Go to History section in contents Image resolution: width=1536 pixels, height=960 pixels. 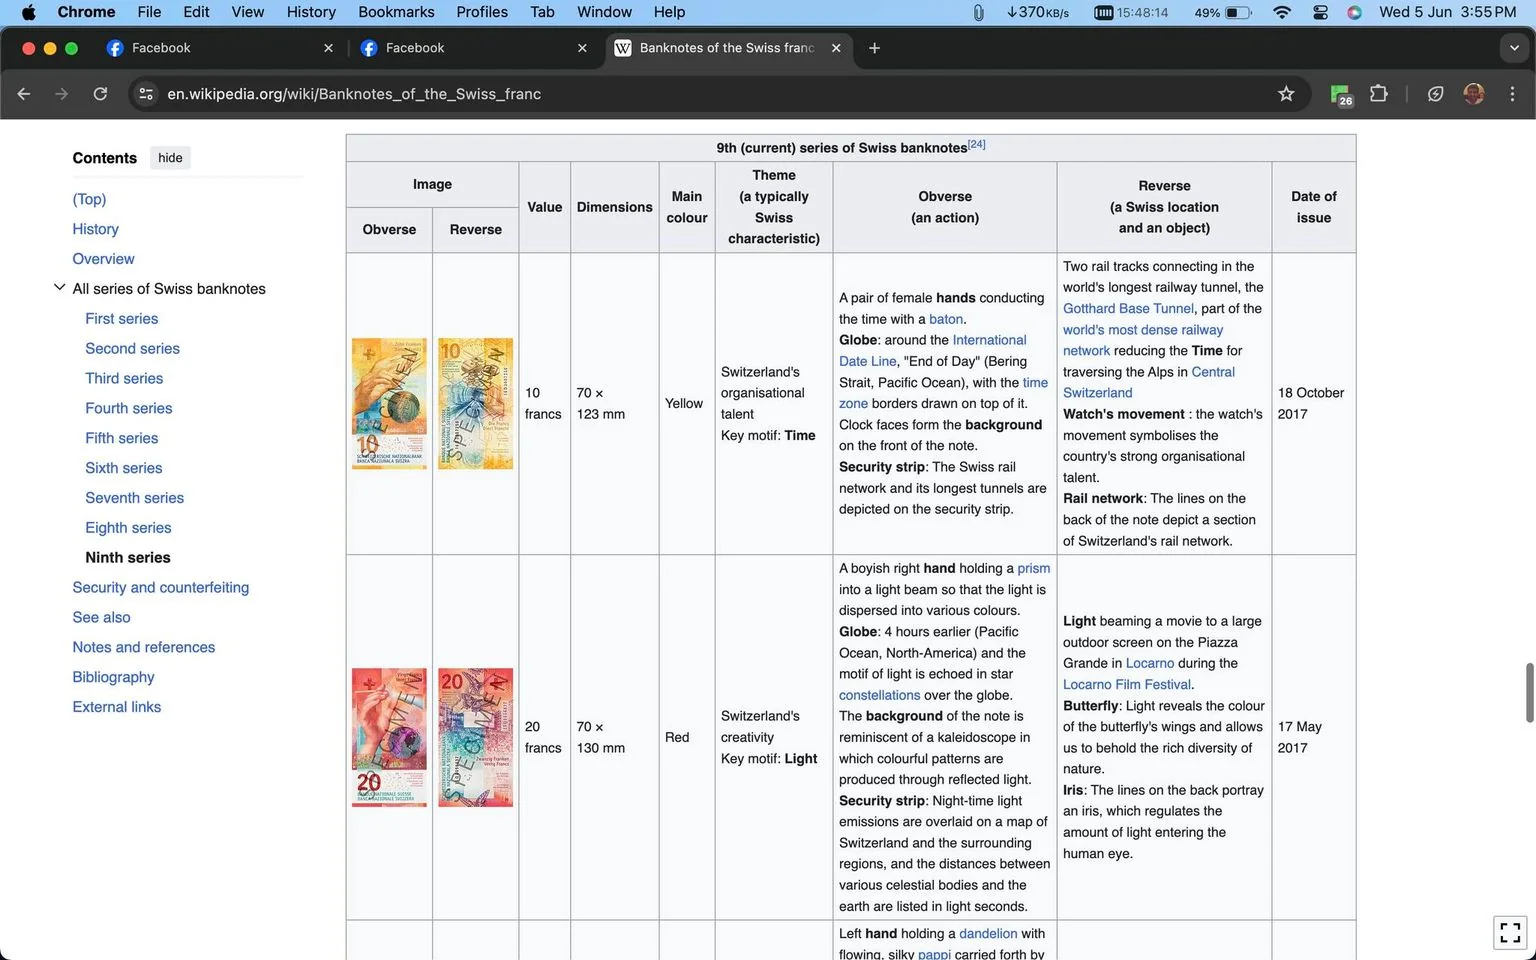(x=95, y=229)
